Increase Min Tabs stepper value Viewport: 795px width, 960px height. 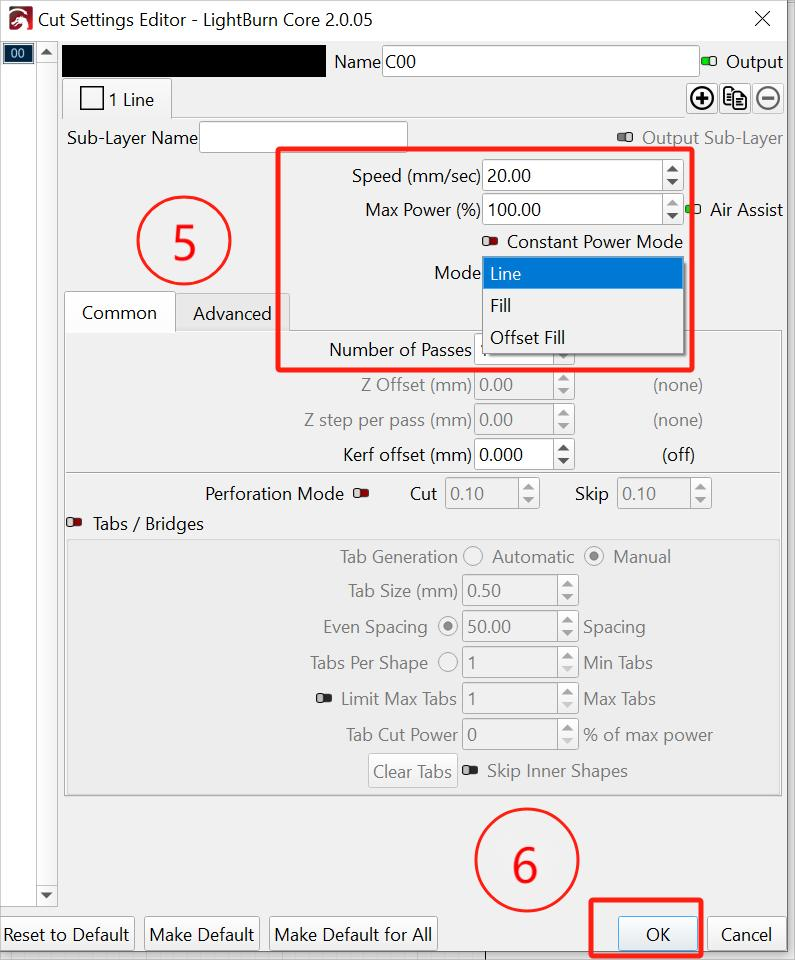click(567, 656)
